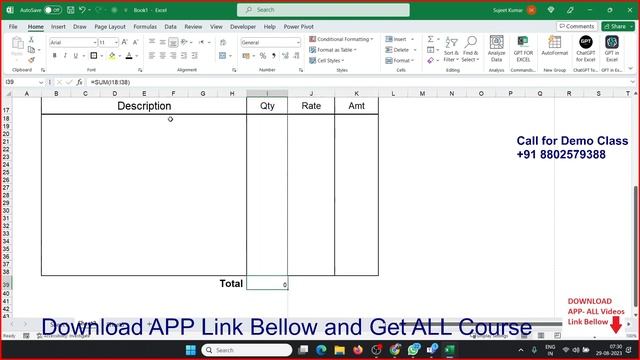This screenshot has width=640, height=360.
Task: Click the Comma Style icon
Action: pyautogui.click(x=274, y=56)
